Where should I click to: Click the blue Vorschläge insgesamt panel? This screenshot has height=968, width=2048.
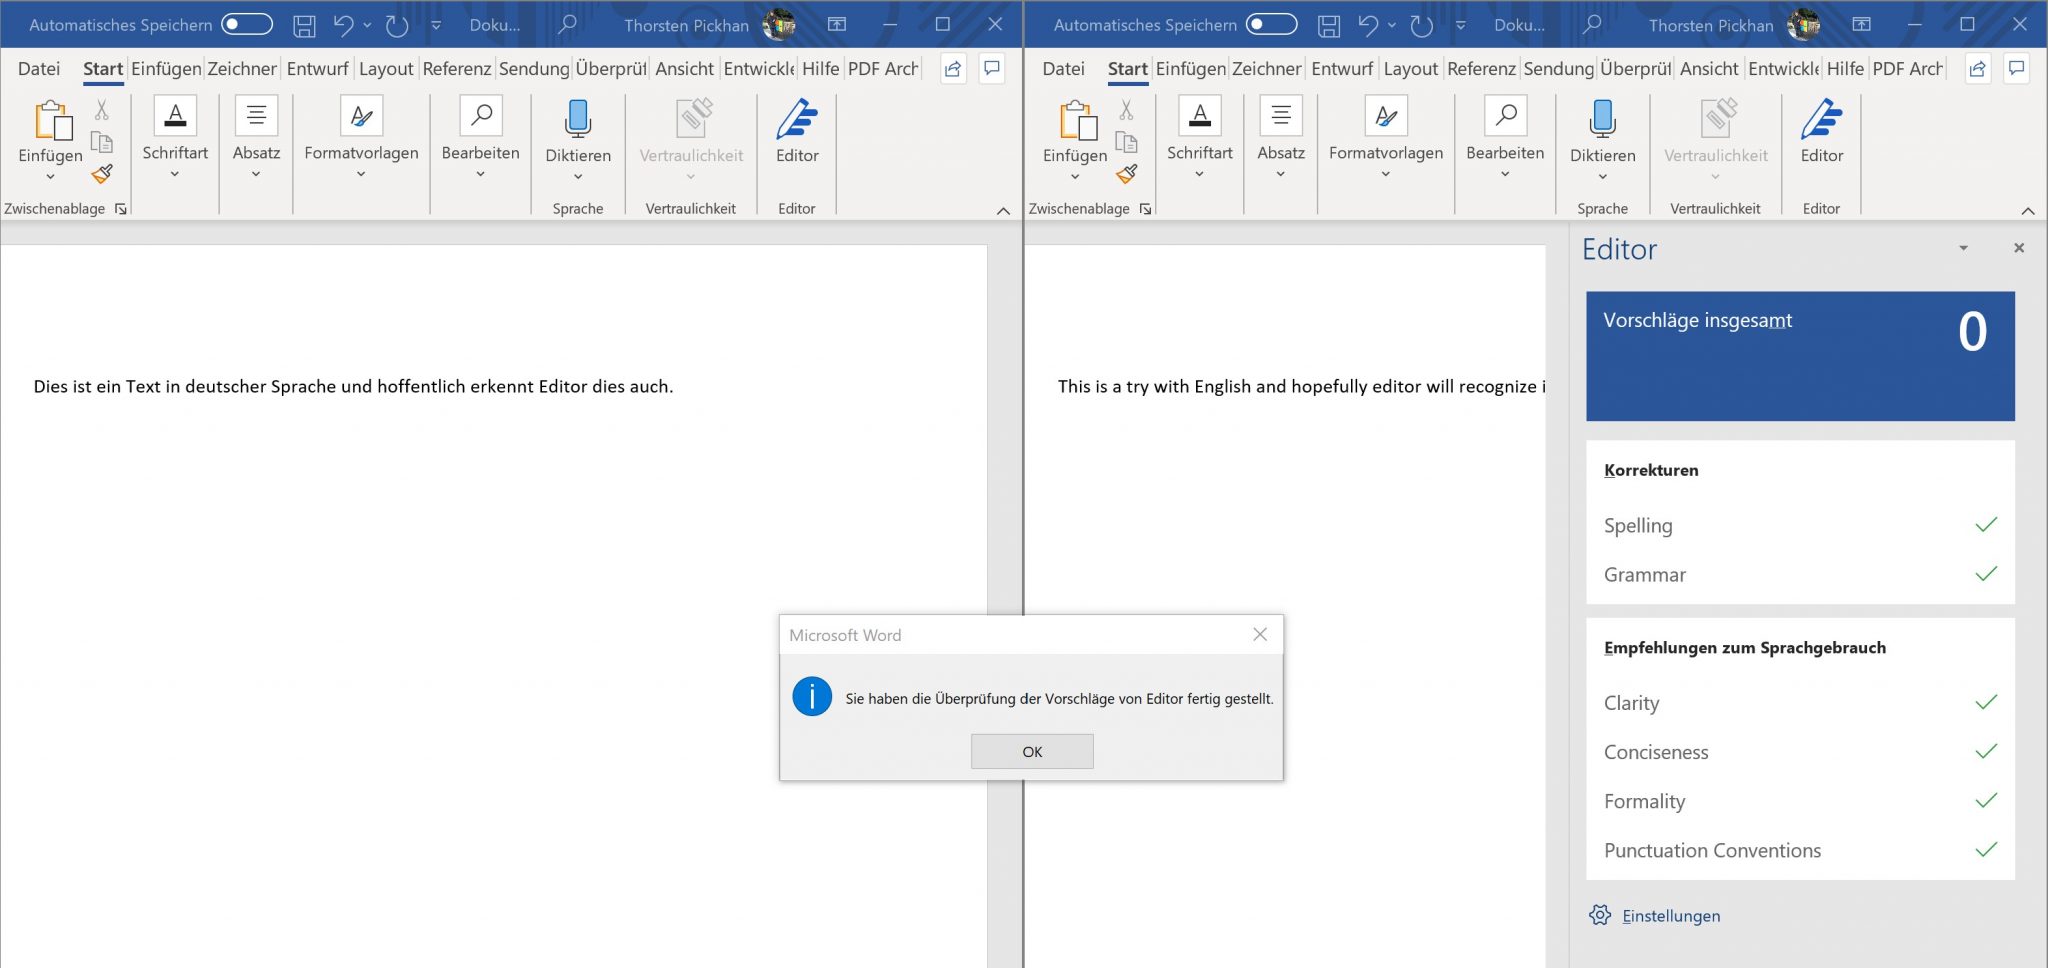pyautogui.click(x=1800, y=356)
